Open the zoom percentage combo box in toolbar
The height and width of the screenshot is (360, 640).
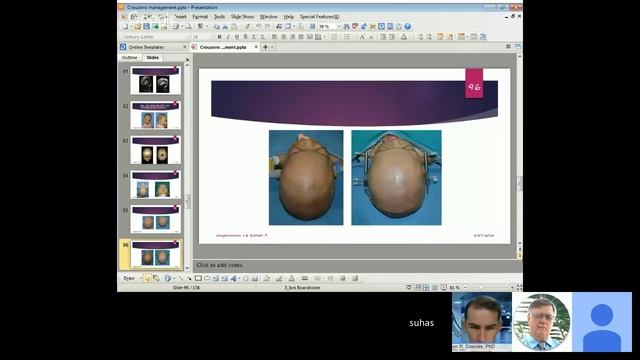pyautogui.click(x=330, y=27)
